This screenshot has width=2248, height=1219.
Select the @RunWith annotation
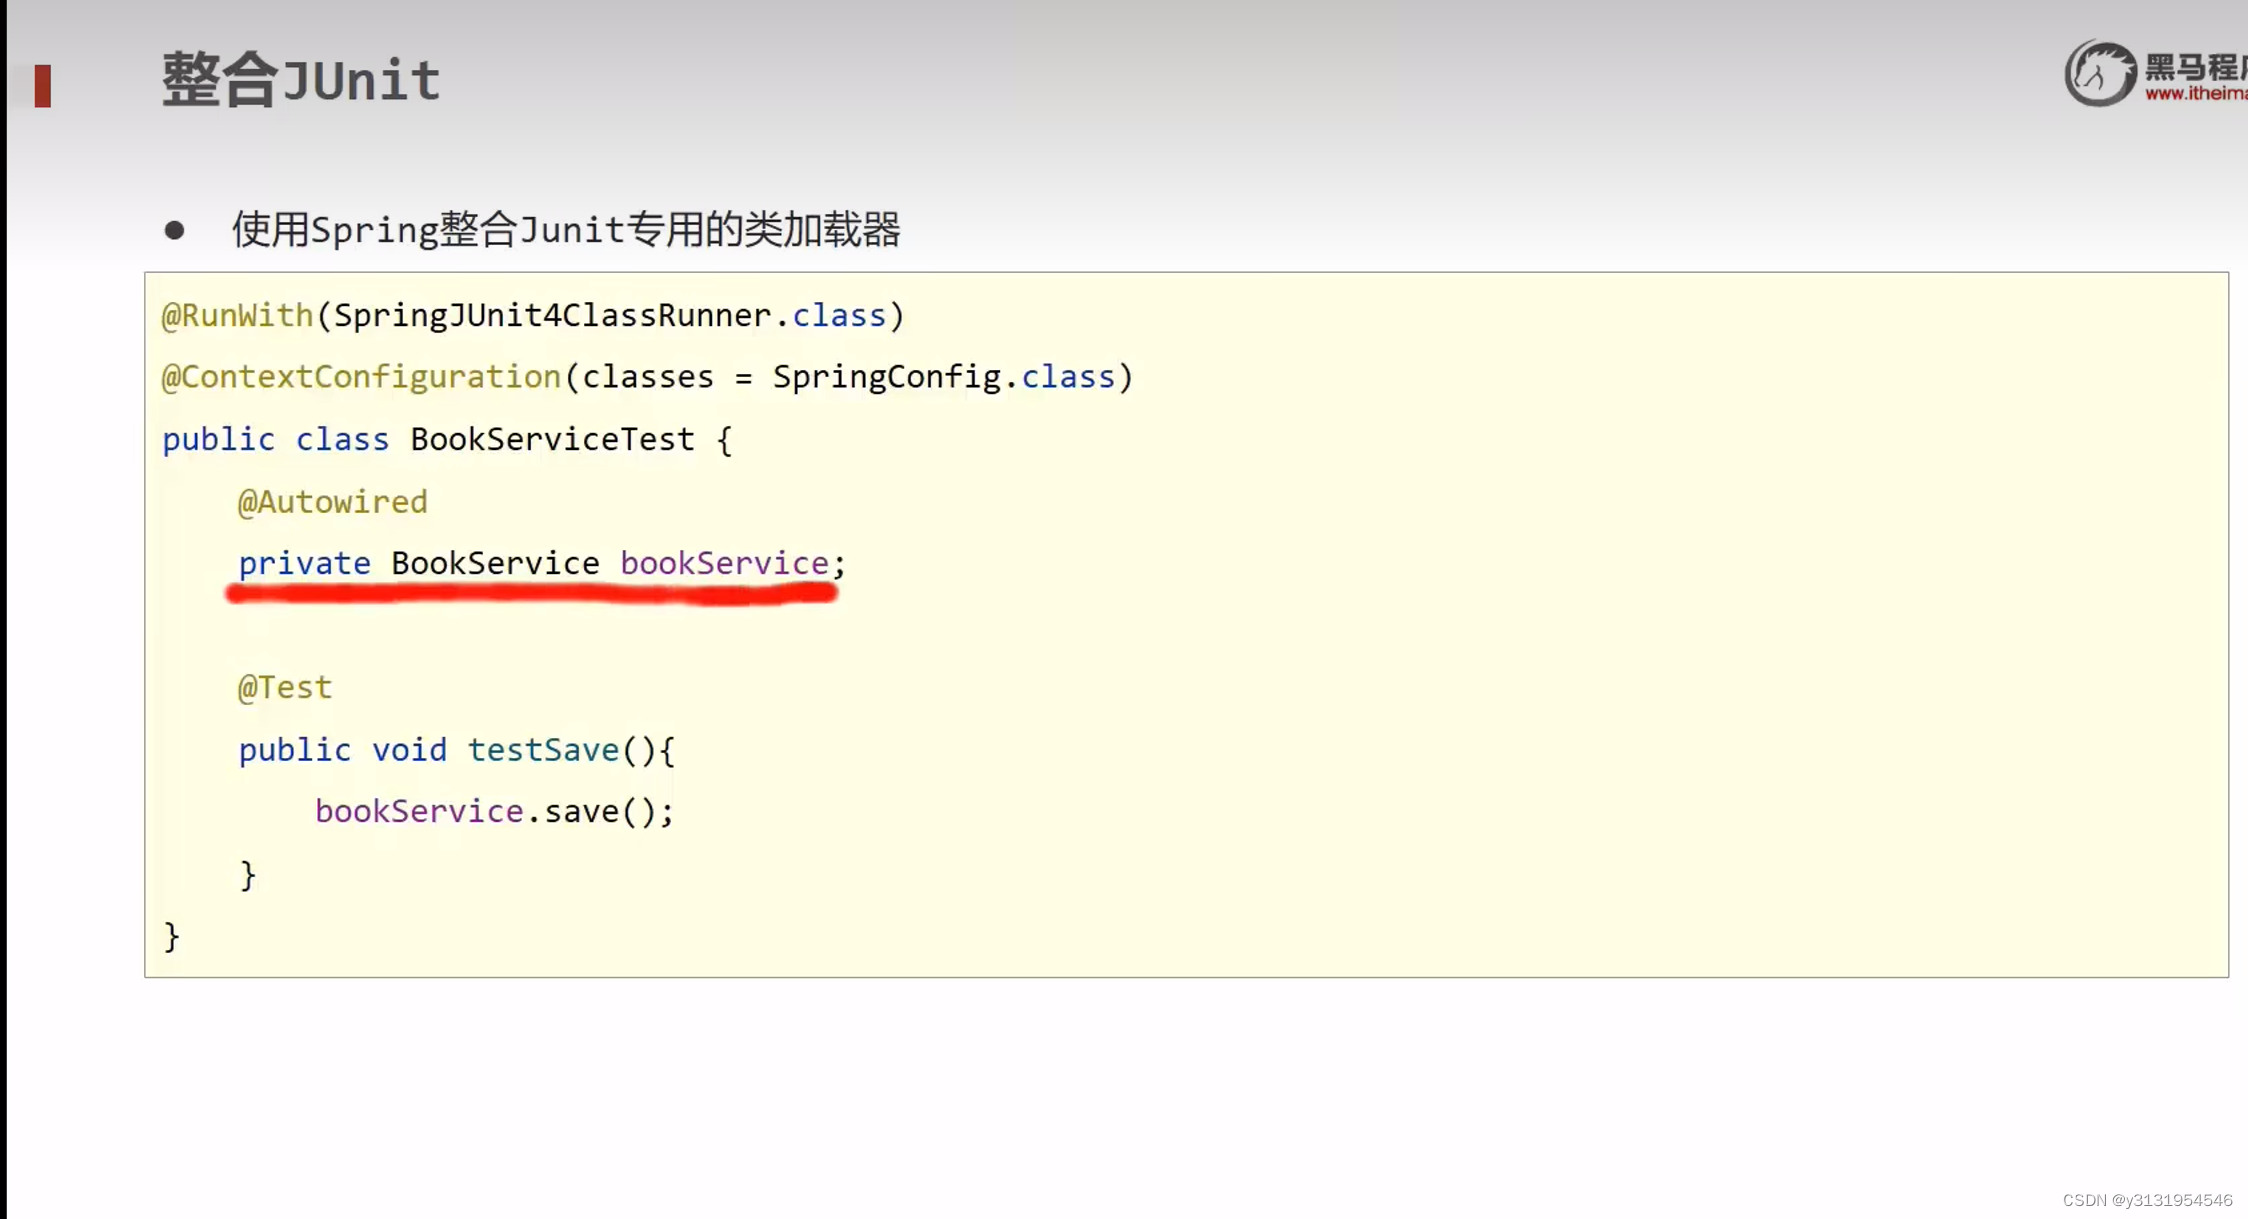click(237, 314)
